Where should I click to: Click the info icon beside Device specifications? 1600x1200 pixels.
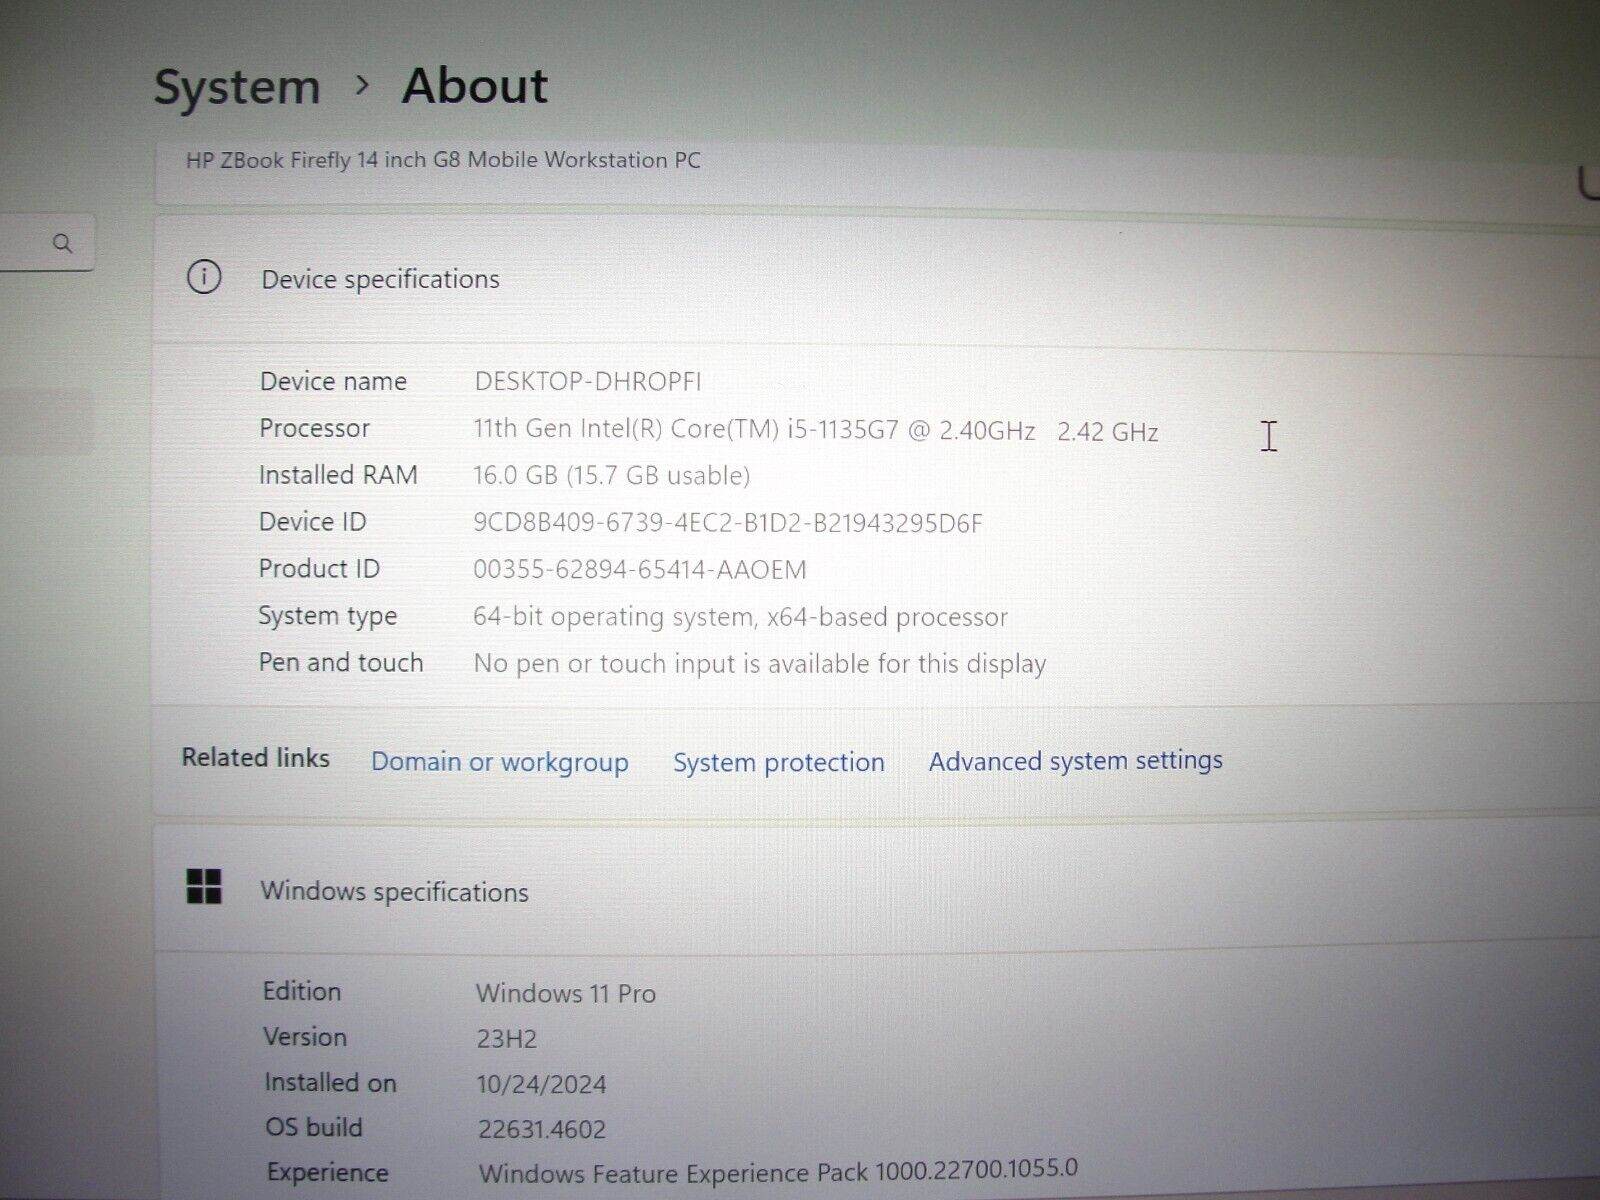coord(205,279)
